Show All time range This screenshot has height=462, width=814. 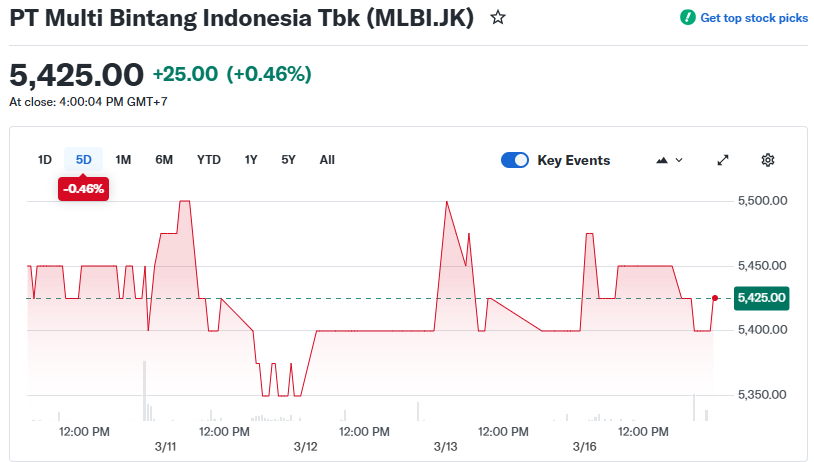tap(327, 160)
